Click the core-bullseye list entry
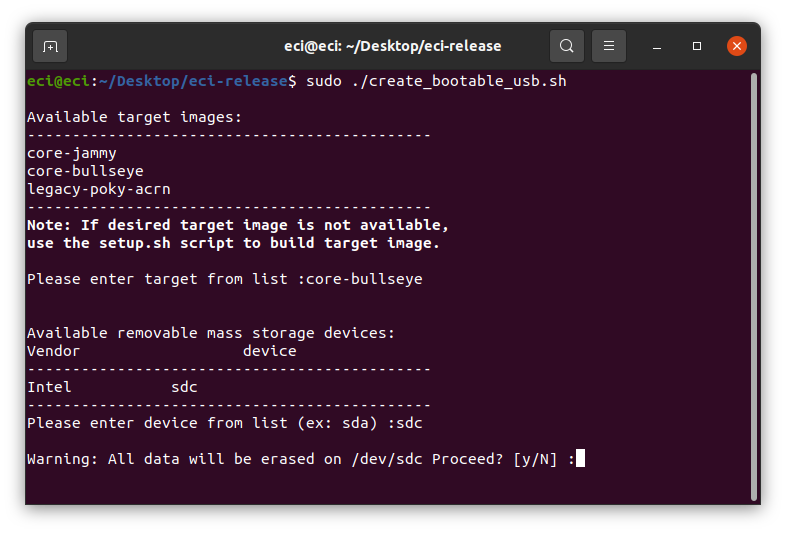This screenshot has width=786, height=533. tap(85, 171)
